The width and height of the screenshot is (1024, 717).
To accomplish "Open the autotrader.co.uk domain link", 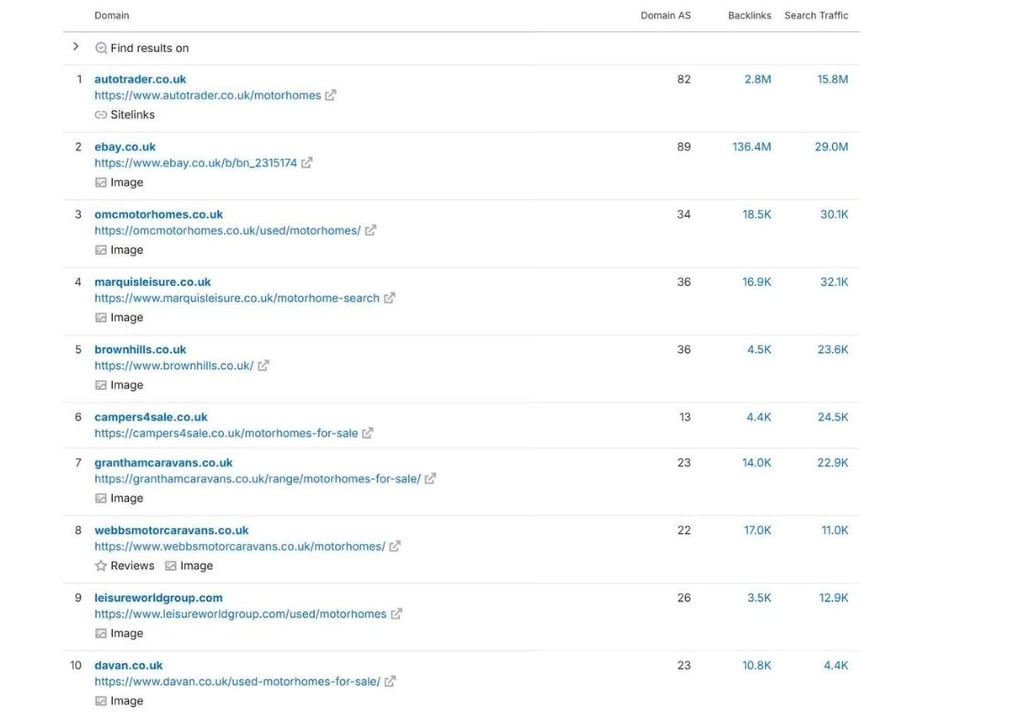I will pyautogui.click(x=140, y=79).
